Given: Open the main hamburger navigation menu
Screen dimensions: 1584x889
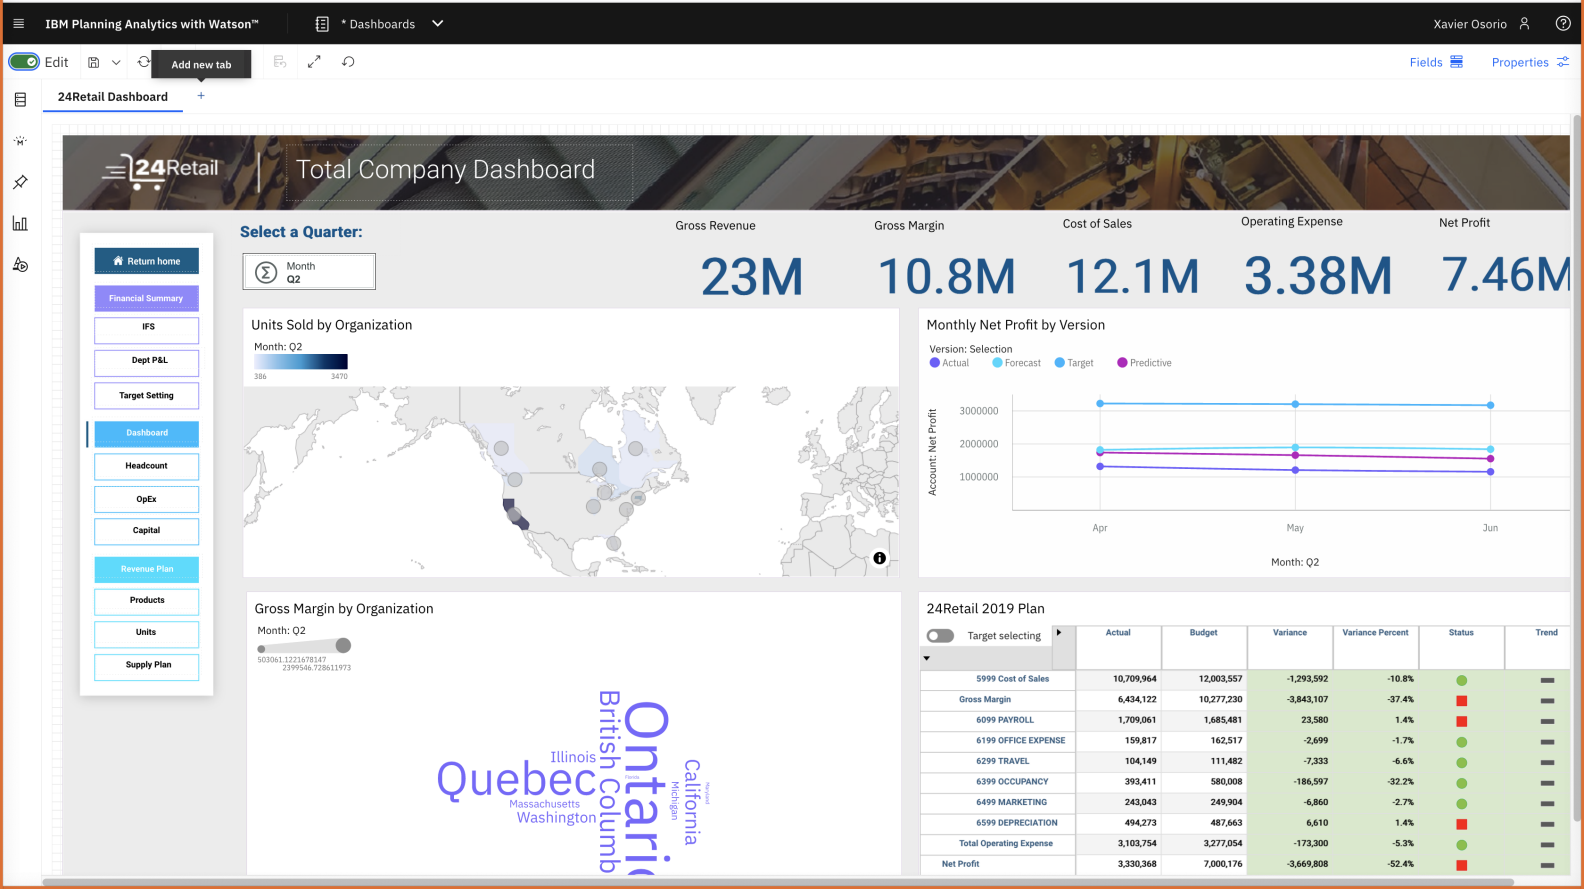Looking at the screenshot, I should pos(18,24).
